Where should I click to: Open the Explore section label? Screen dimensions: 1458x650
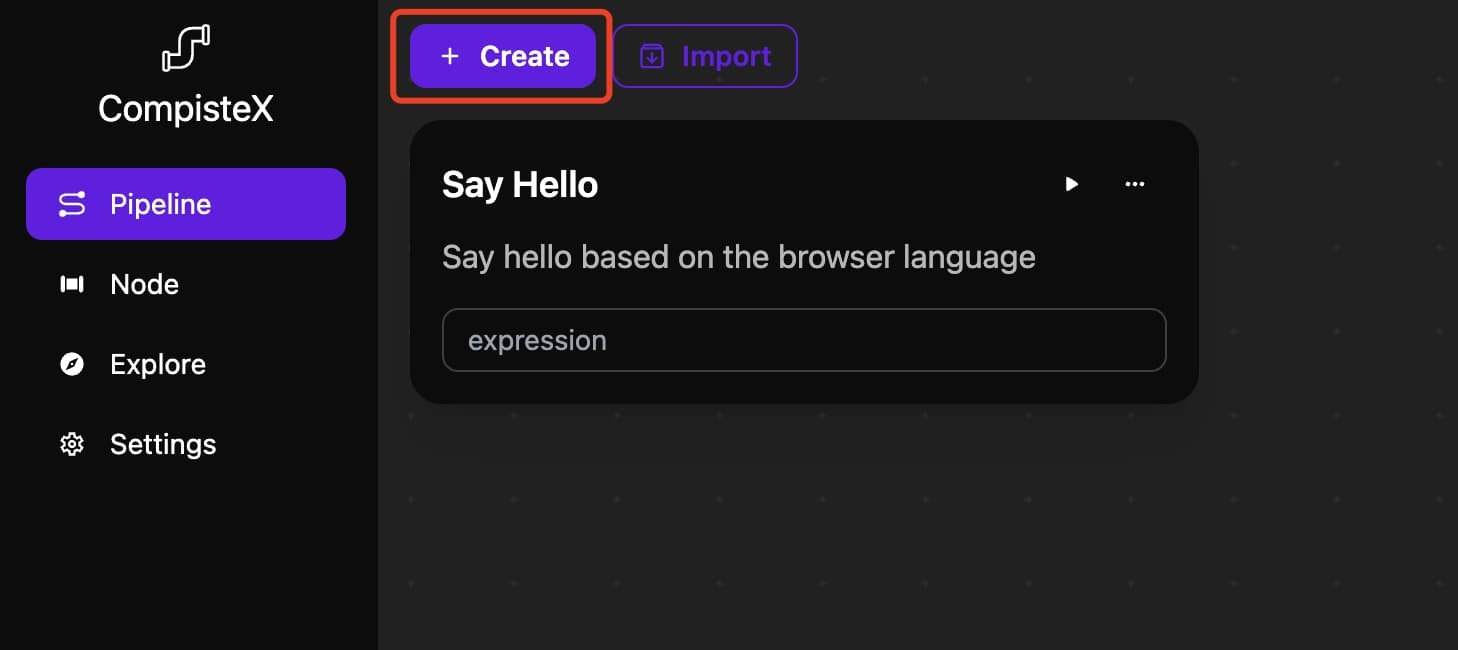click(158, 364)
